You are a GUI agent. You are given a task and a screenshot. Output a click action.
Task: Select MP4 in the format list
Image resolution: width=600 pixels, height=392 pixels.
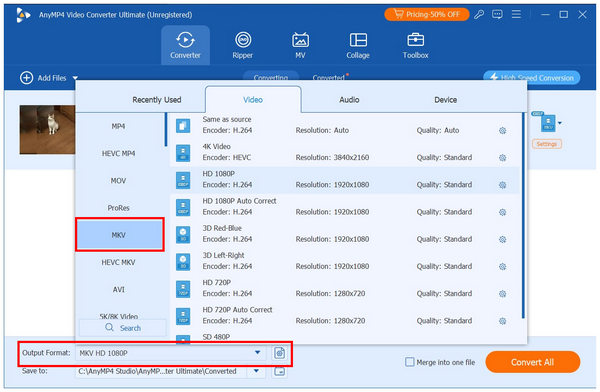click(119, 126)
